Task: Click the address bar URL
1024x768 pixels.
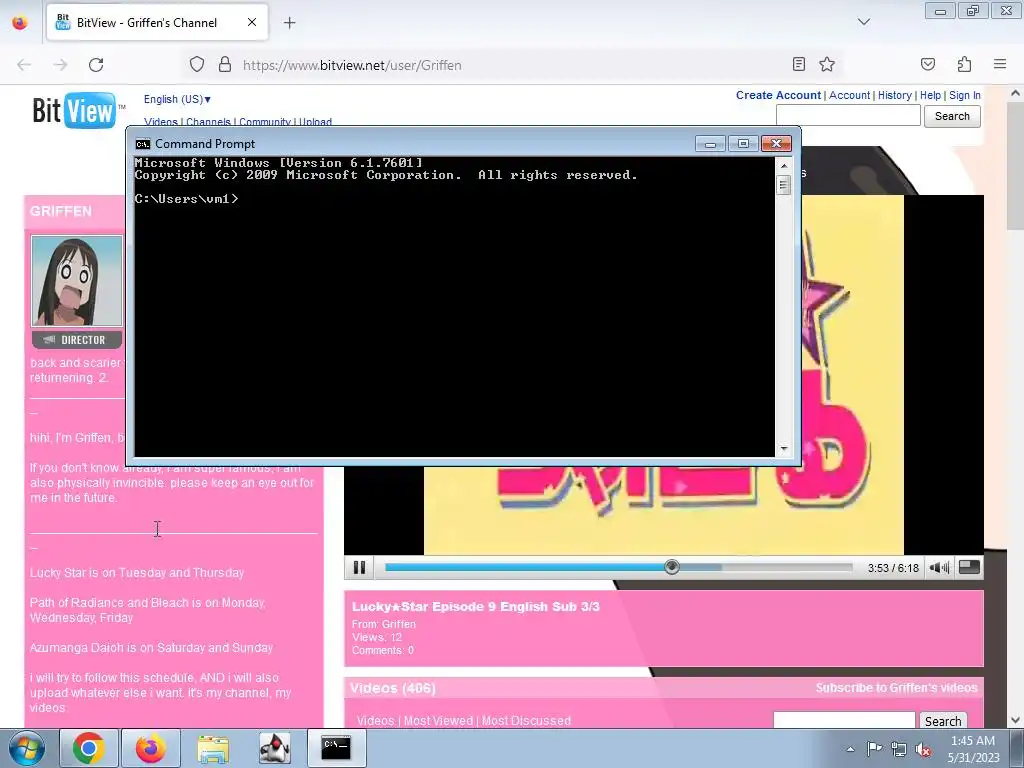Action: 352,65
